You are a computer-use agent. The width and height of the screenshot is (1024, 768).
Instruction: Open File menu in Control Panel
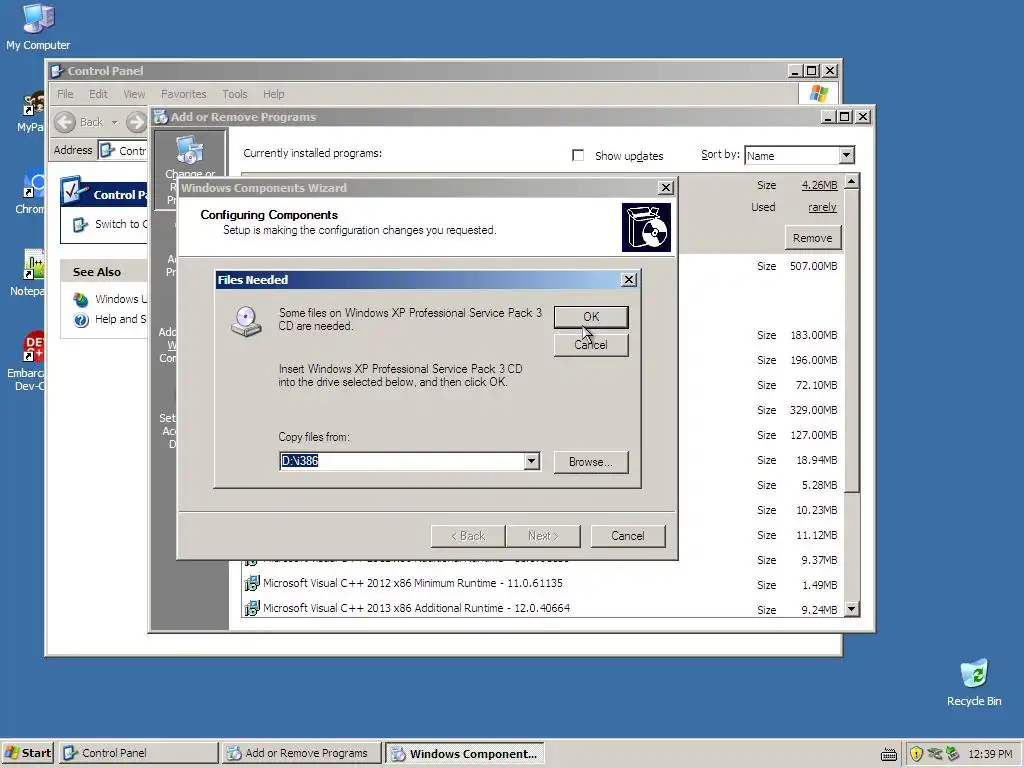click(x=65, y=94)
